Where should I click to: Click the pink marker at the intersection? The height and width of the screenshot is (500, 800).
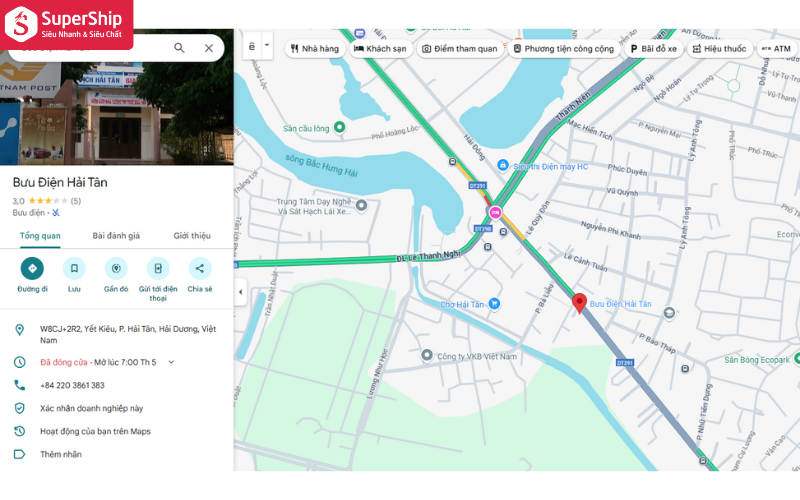[x=495, y=212]
